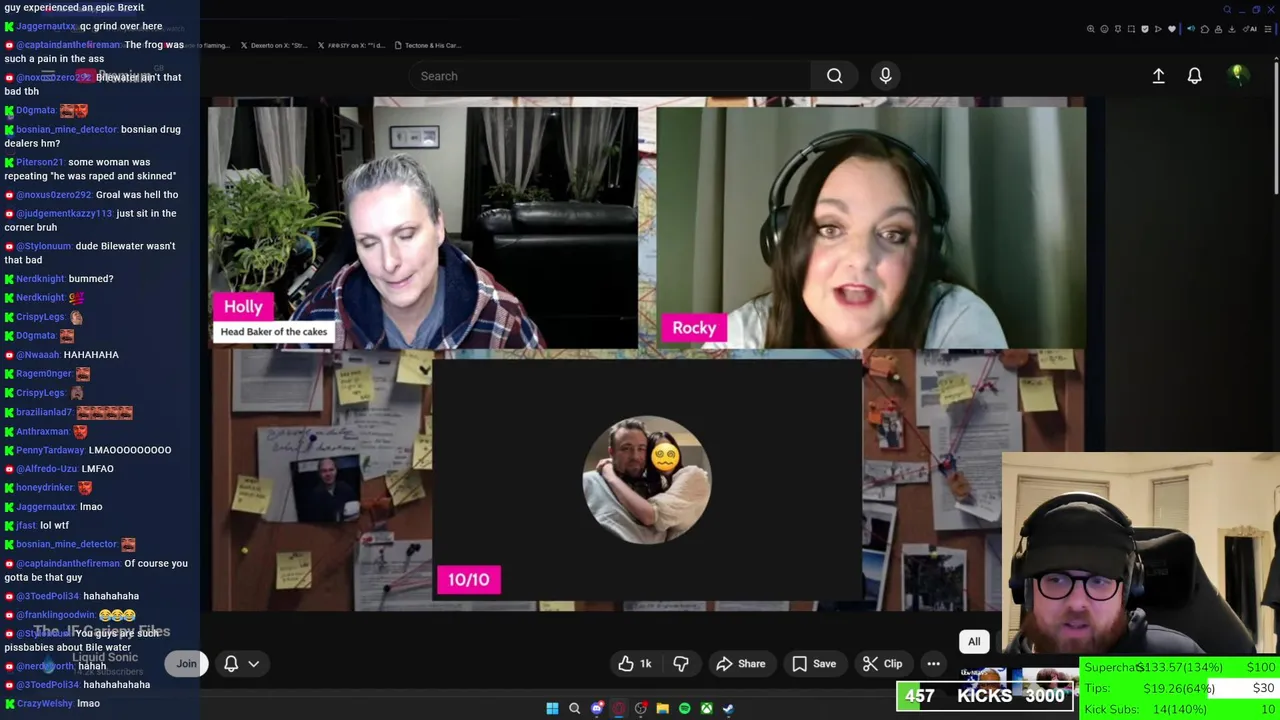
Task: Click the Share button
Action: coord(741,664)
